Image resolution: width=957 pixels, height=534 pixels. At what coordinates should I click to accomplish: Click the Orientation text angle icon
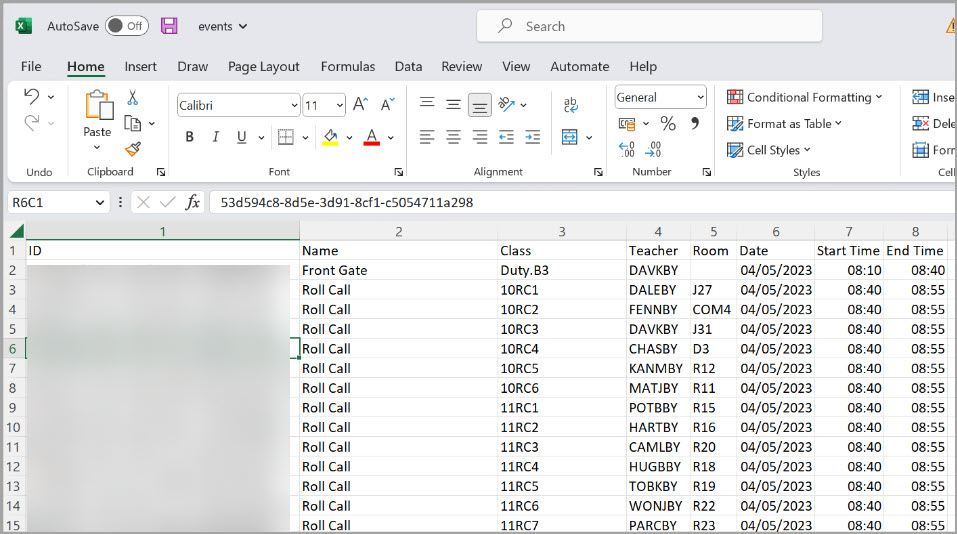[507, 104]
